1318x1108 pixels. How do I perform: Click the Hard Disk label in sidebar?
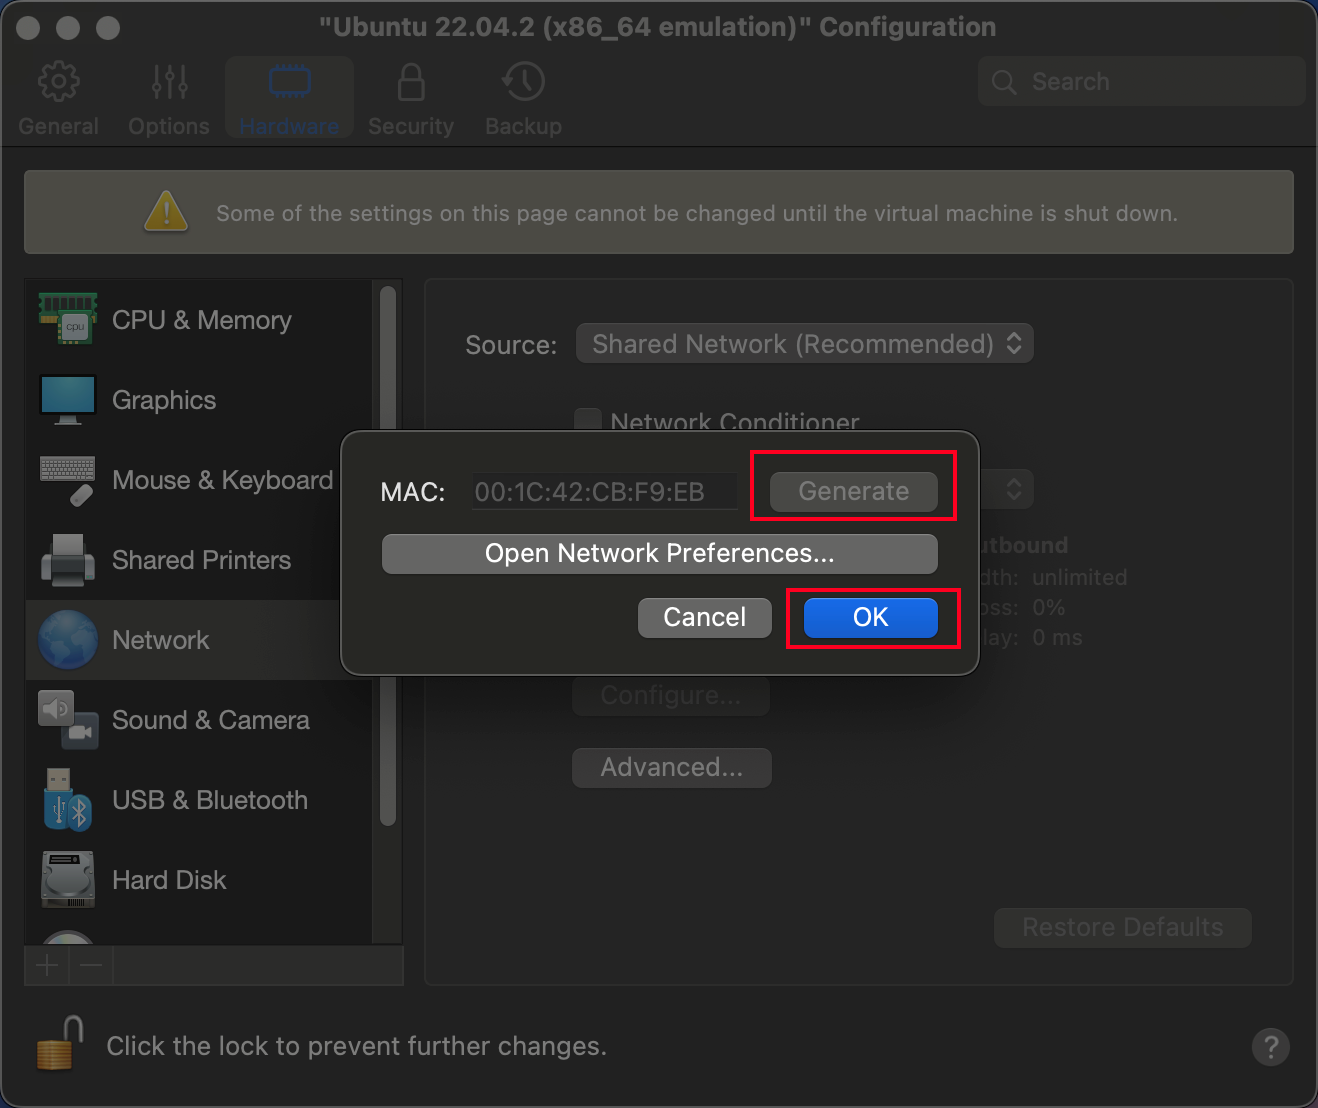(169, 880)
